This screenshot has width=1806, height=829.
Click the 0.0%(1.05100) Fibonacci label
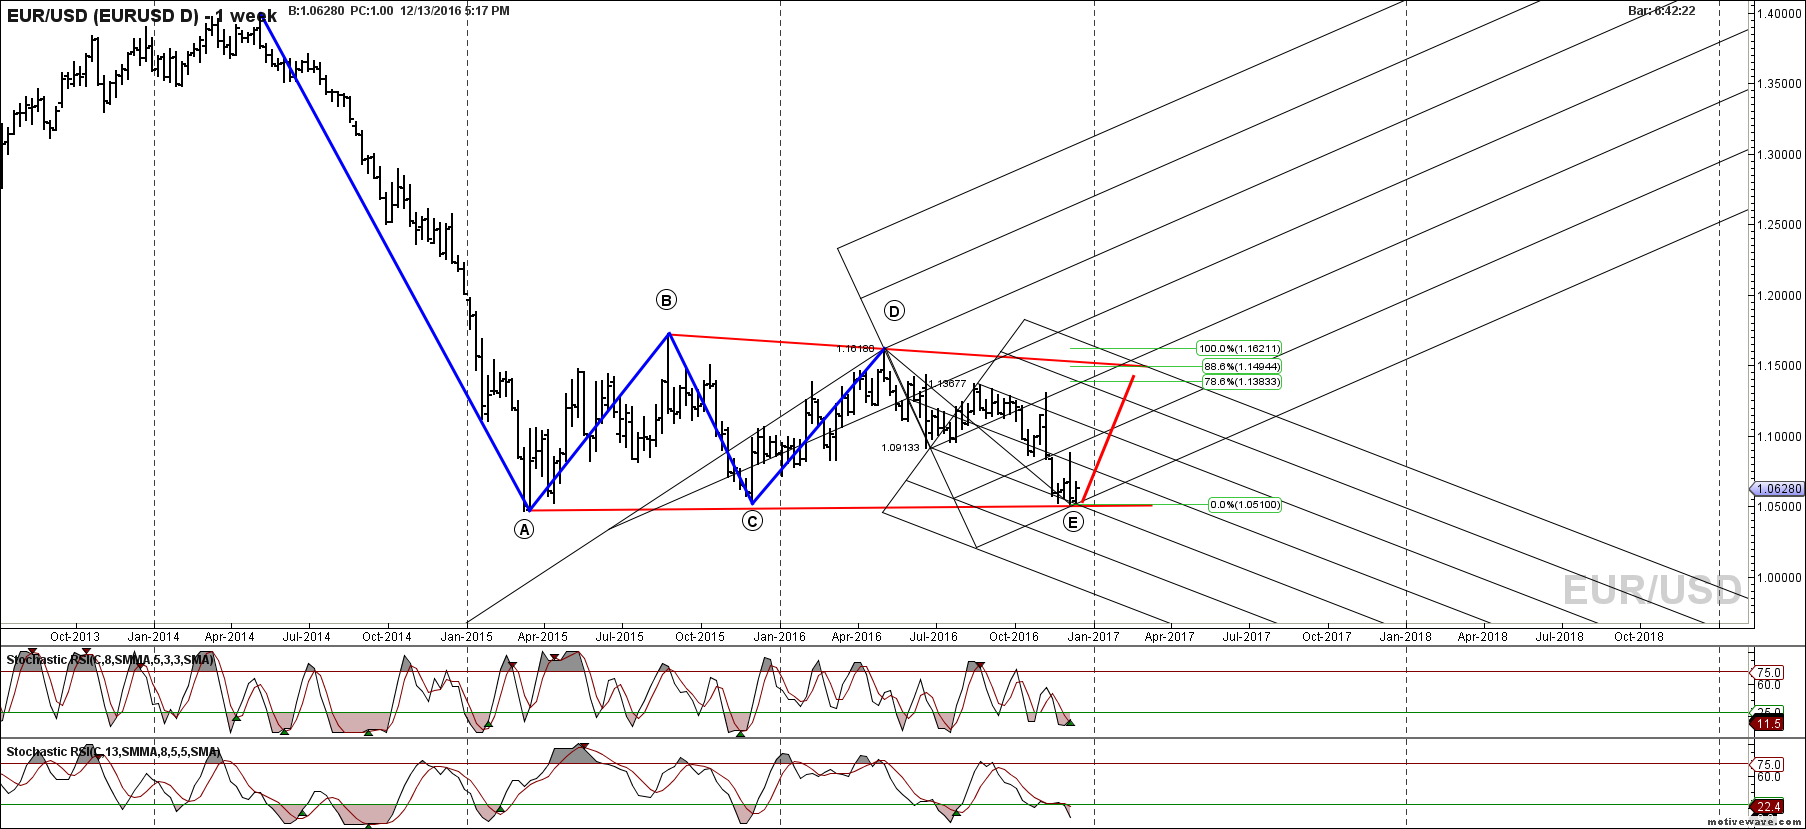pos(1245,505)
